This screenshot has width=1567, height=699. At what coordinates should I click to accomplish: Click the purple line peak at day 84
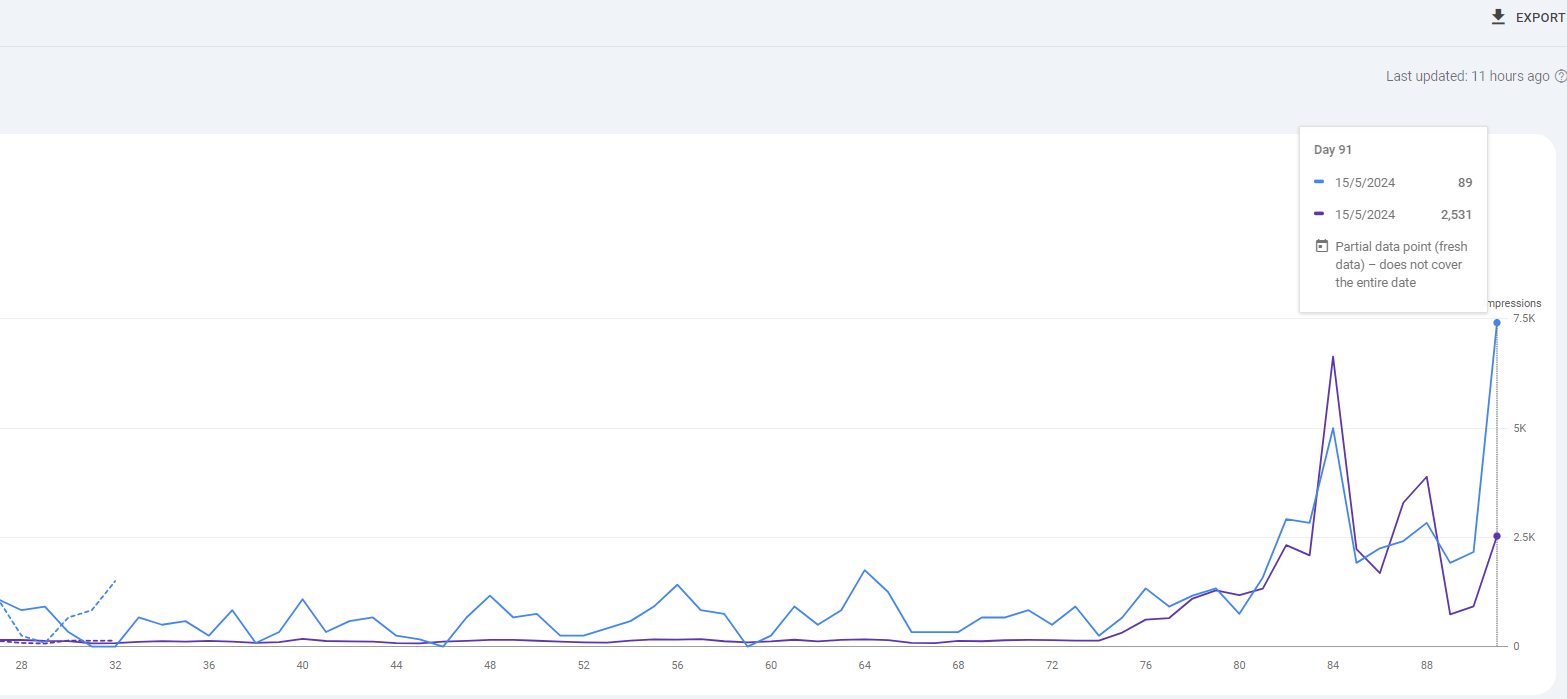(1333, 357)
